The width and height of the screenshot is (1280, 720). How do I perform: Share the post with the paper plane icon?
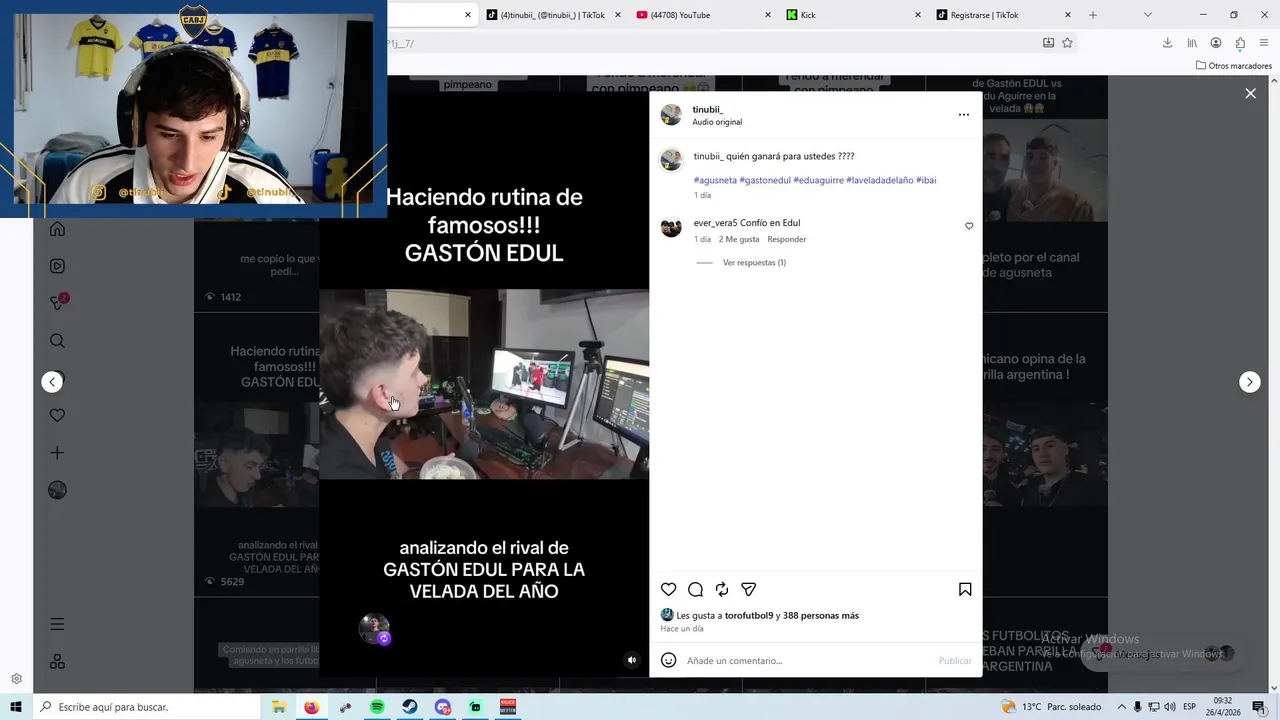pos(748,590)
